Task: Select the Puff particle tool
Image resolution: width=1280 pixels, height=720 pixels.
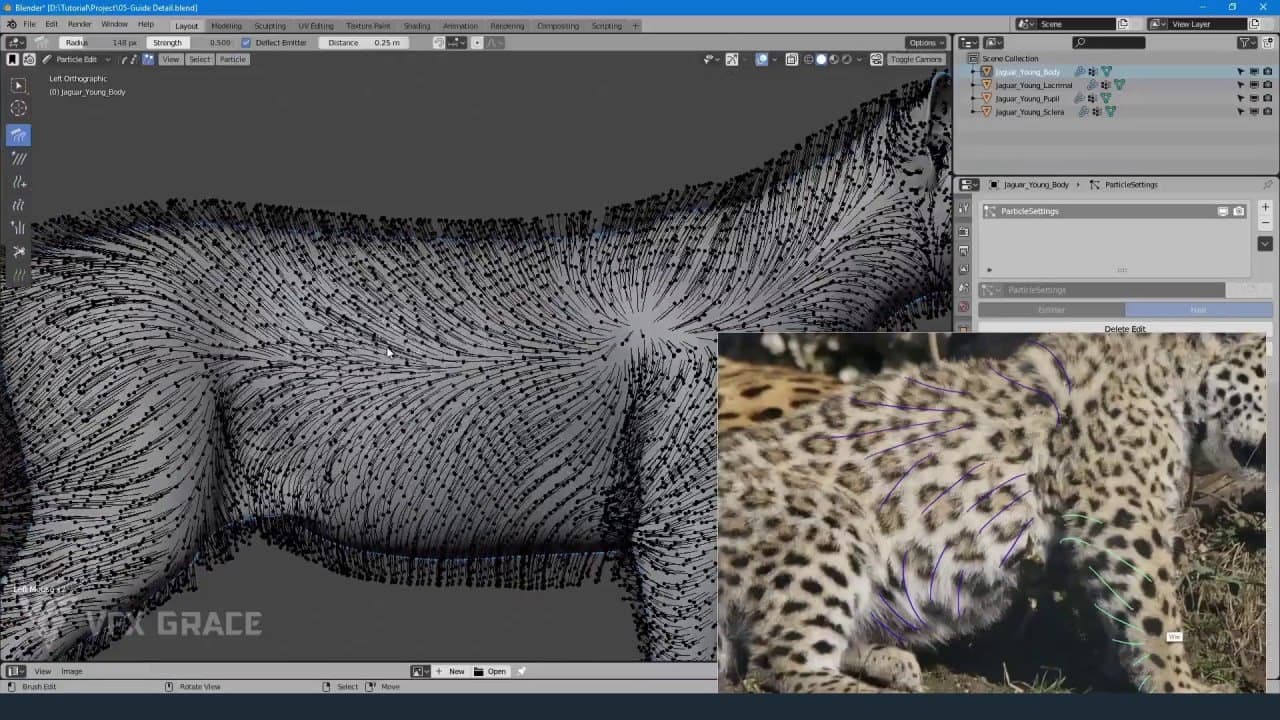Action: [19, 228]
